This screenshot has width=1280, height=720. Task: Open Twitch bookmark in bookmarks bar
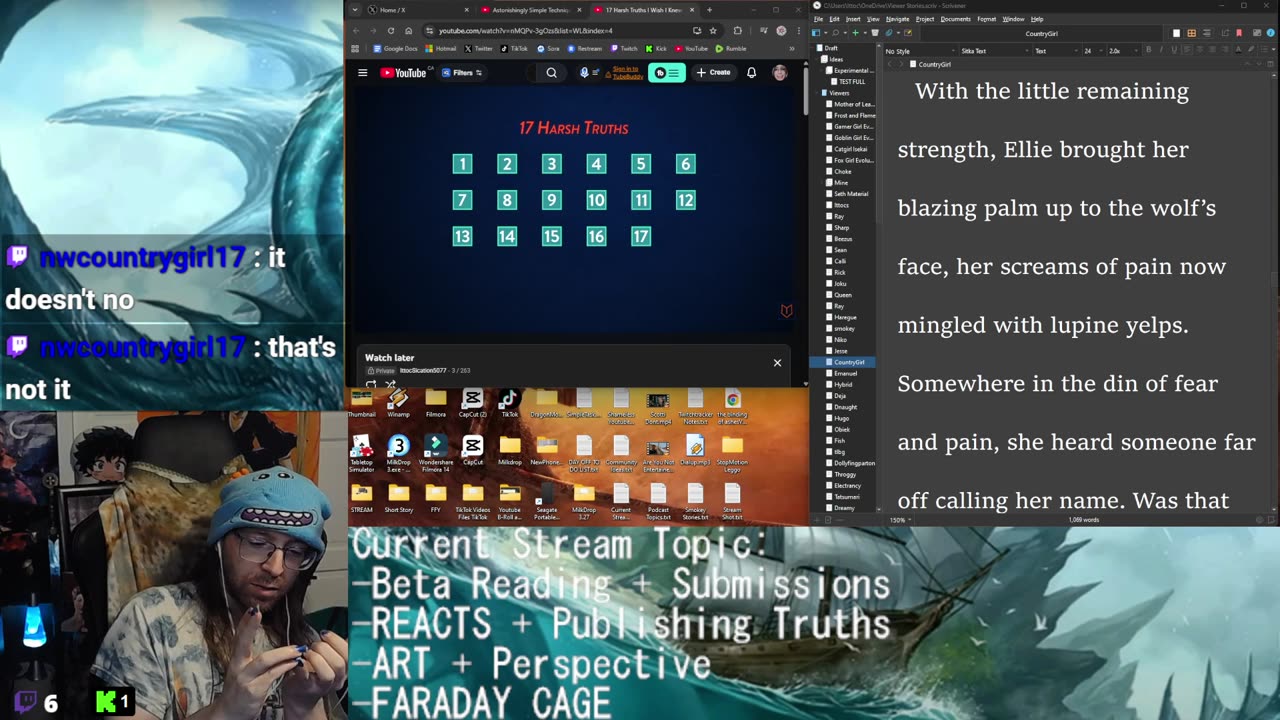tap(623, 48)
